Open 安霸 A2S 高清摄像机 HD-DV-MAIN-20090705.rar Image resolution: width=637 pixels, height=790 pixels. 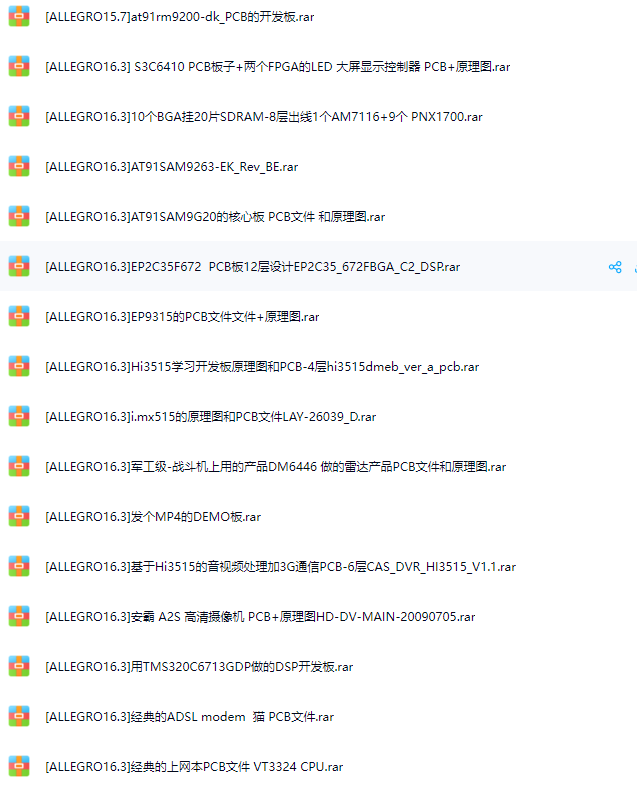tap(260, 617)
